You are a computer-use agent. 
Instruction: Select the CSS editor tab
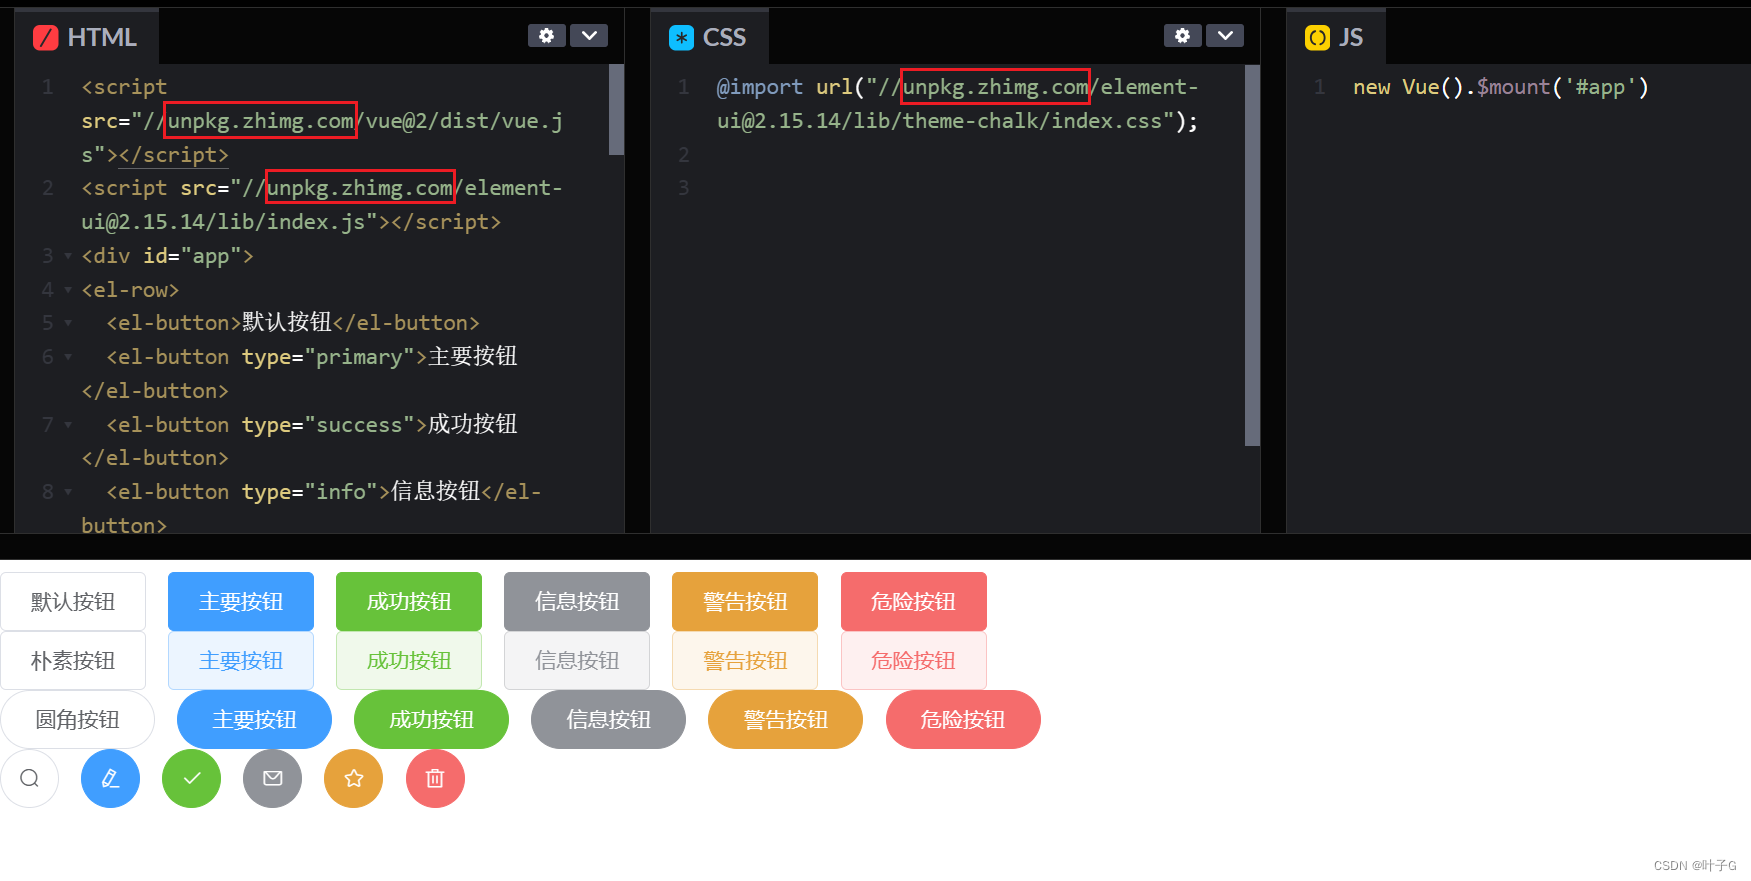point(709,37)
